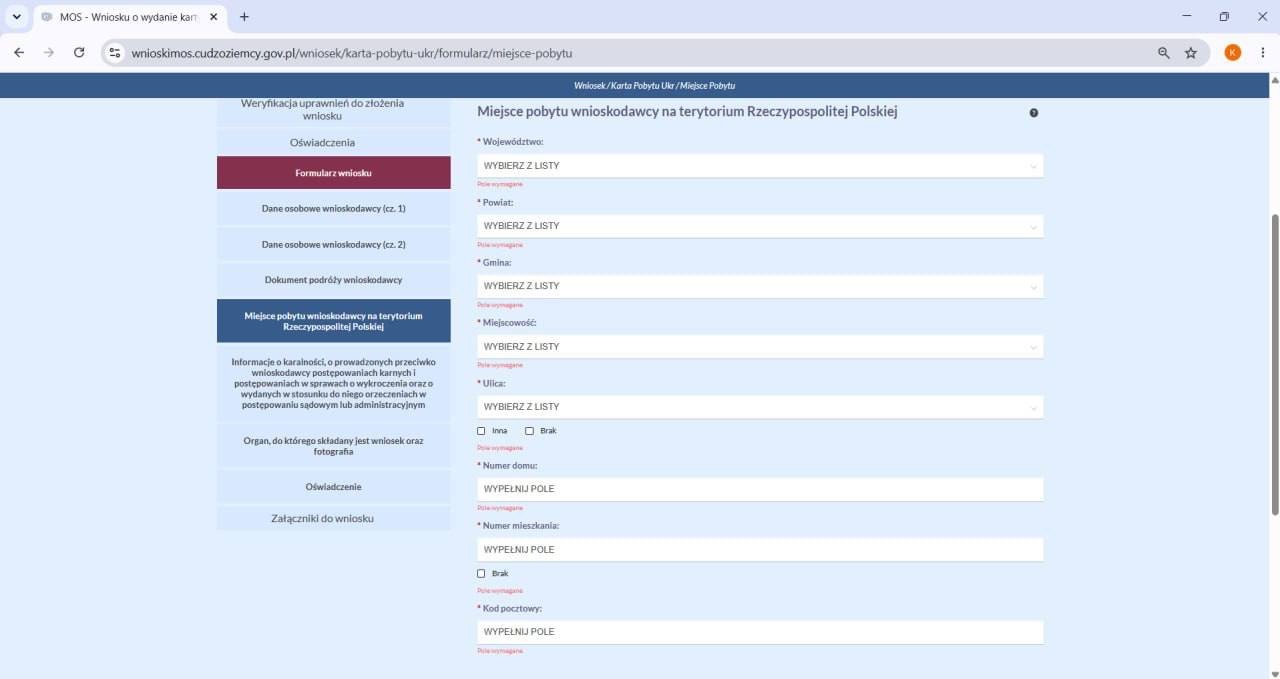The width and height of the screenshot is (1280, 679).
Task: Click the help question mark icon
Action: [x=1034, y=113]
